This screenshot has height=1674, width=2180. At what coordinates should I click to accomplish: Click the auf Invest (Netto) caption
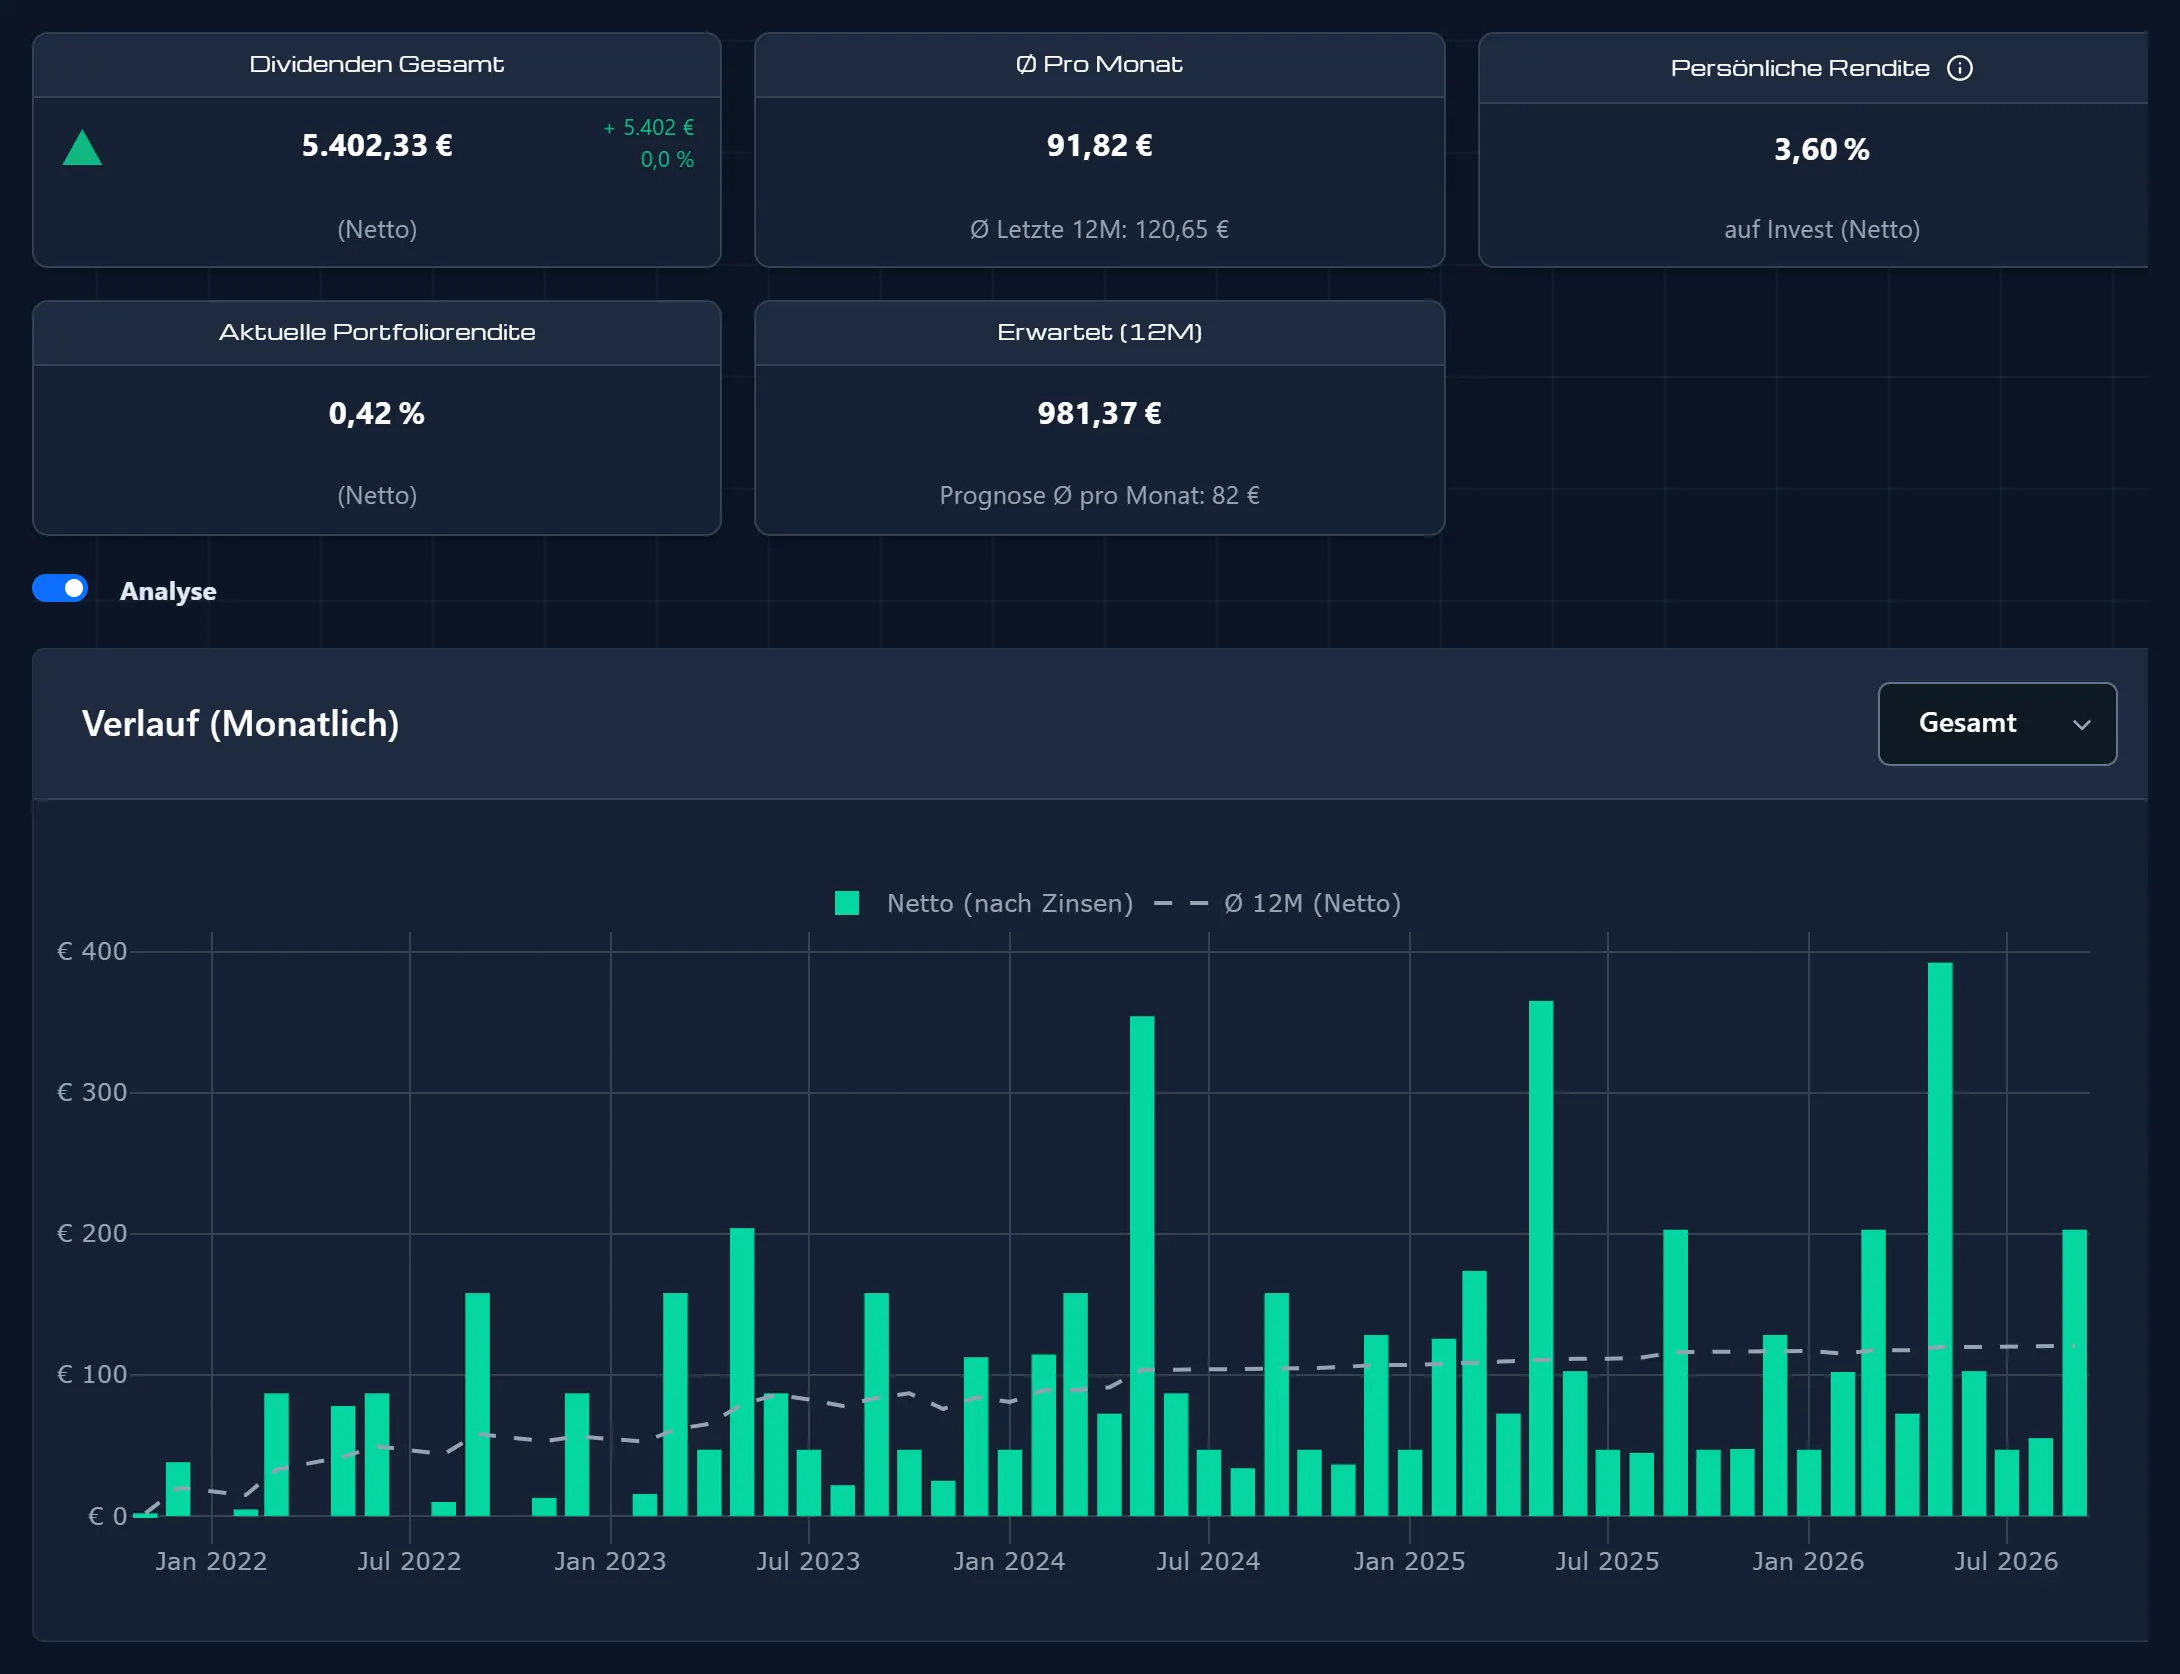point(1821,230)
